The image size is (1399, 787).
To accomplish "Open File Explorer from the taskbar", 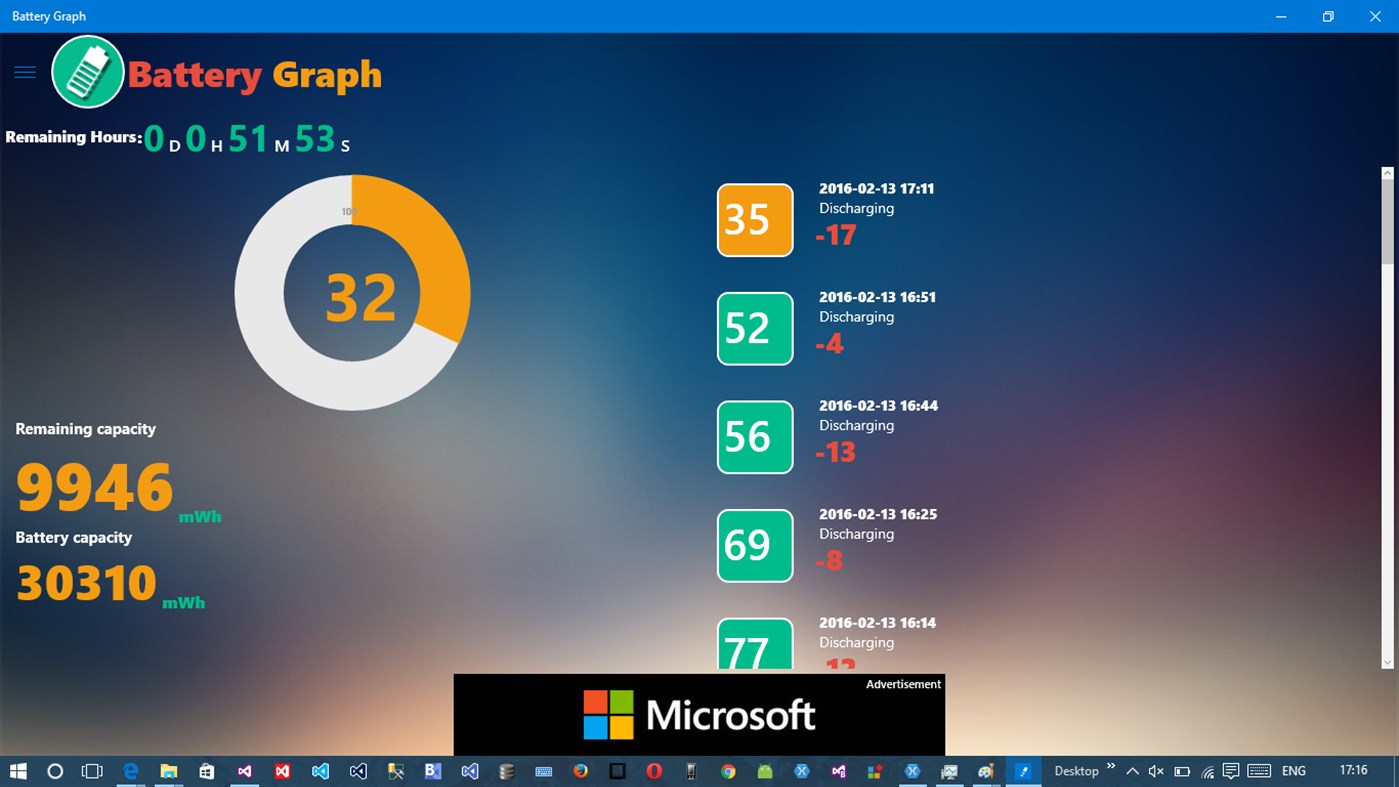I will point(168,771).
